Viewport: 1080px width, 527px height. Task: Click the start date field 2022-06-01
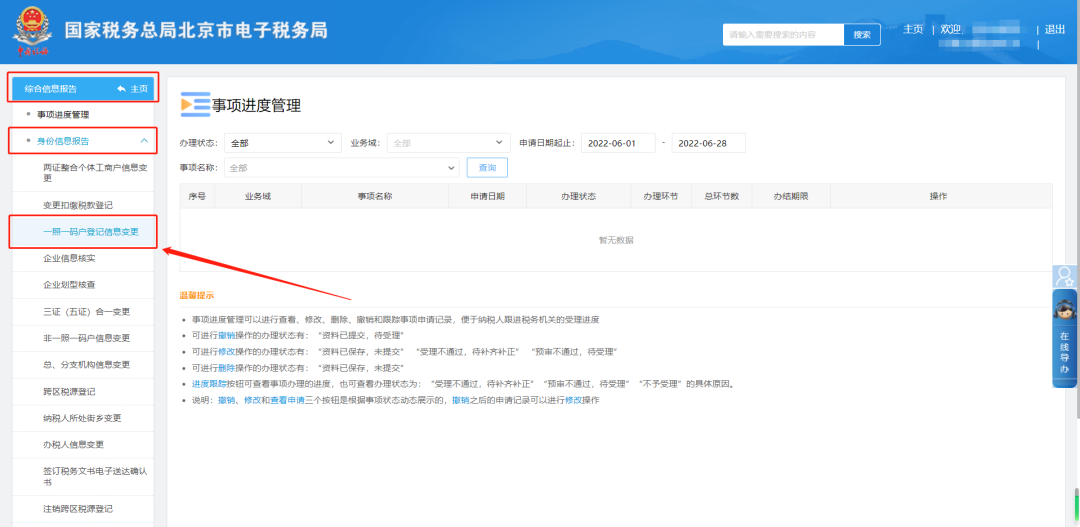[x=617, y=143]
